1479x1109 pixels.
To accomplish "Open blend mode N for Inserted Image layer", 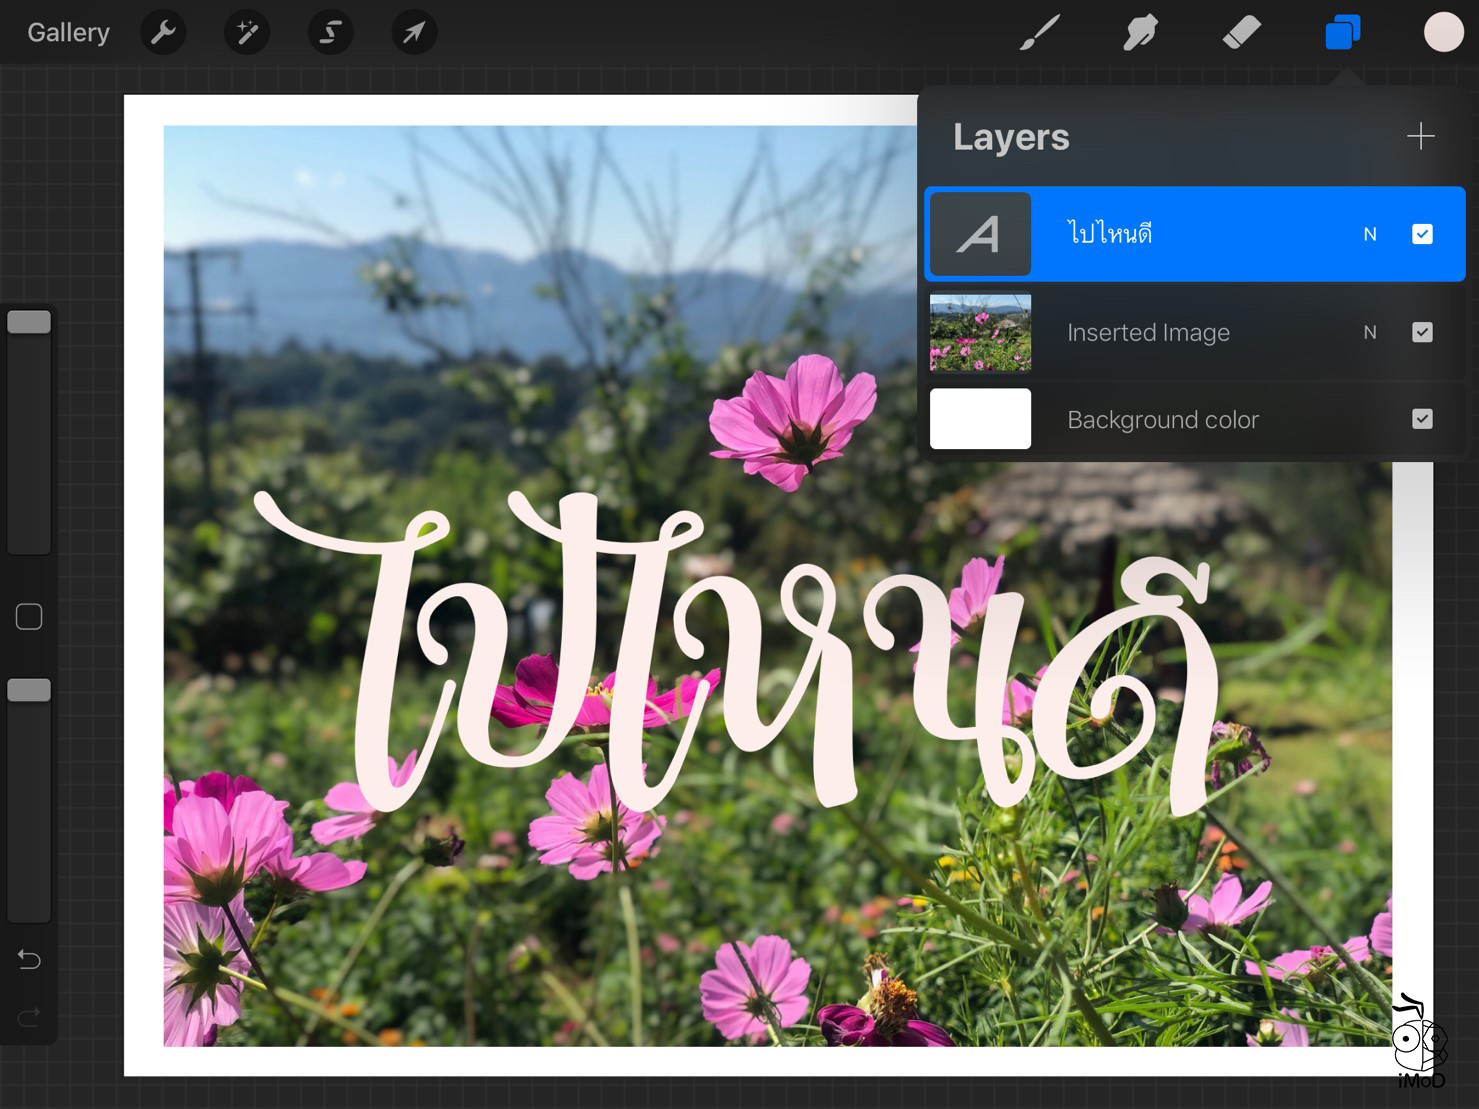I will (x=1369, y=332).
